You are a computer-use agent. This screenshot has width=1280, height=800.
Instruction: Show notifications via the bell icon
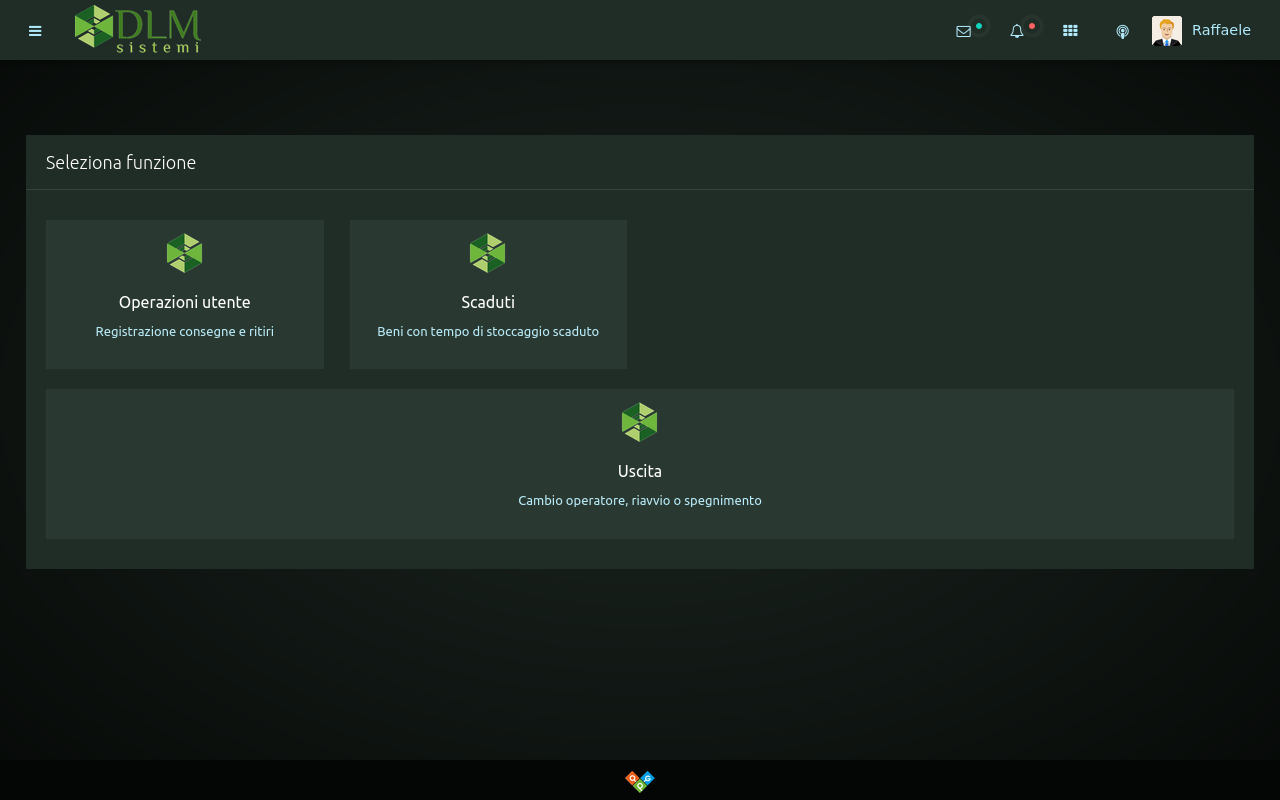(x=1017, y=31)
